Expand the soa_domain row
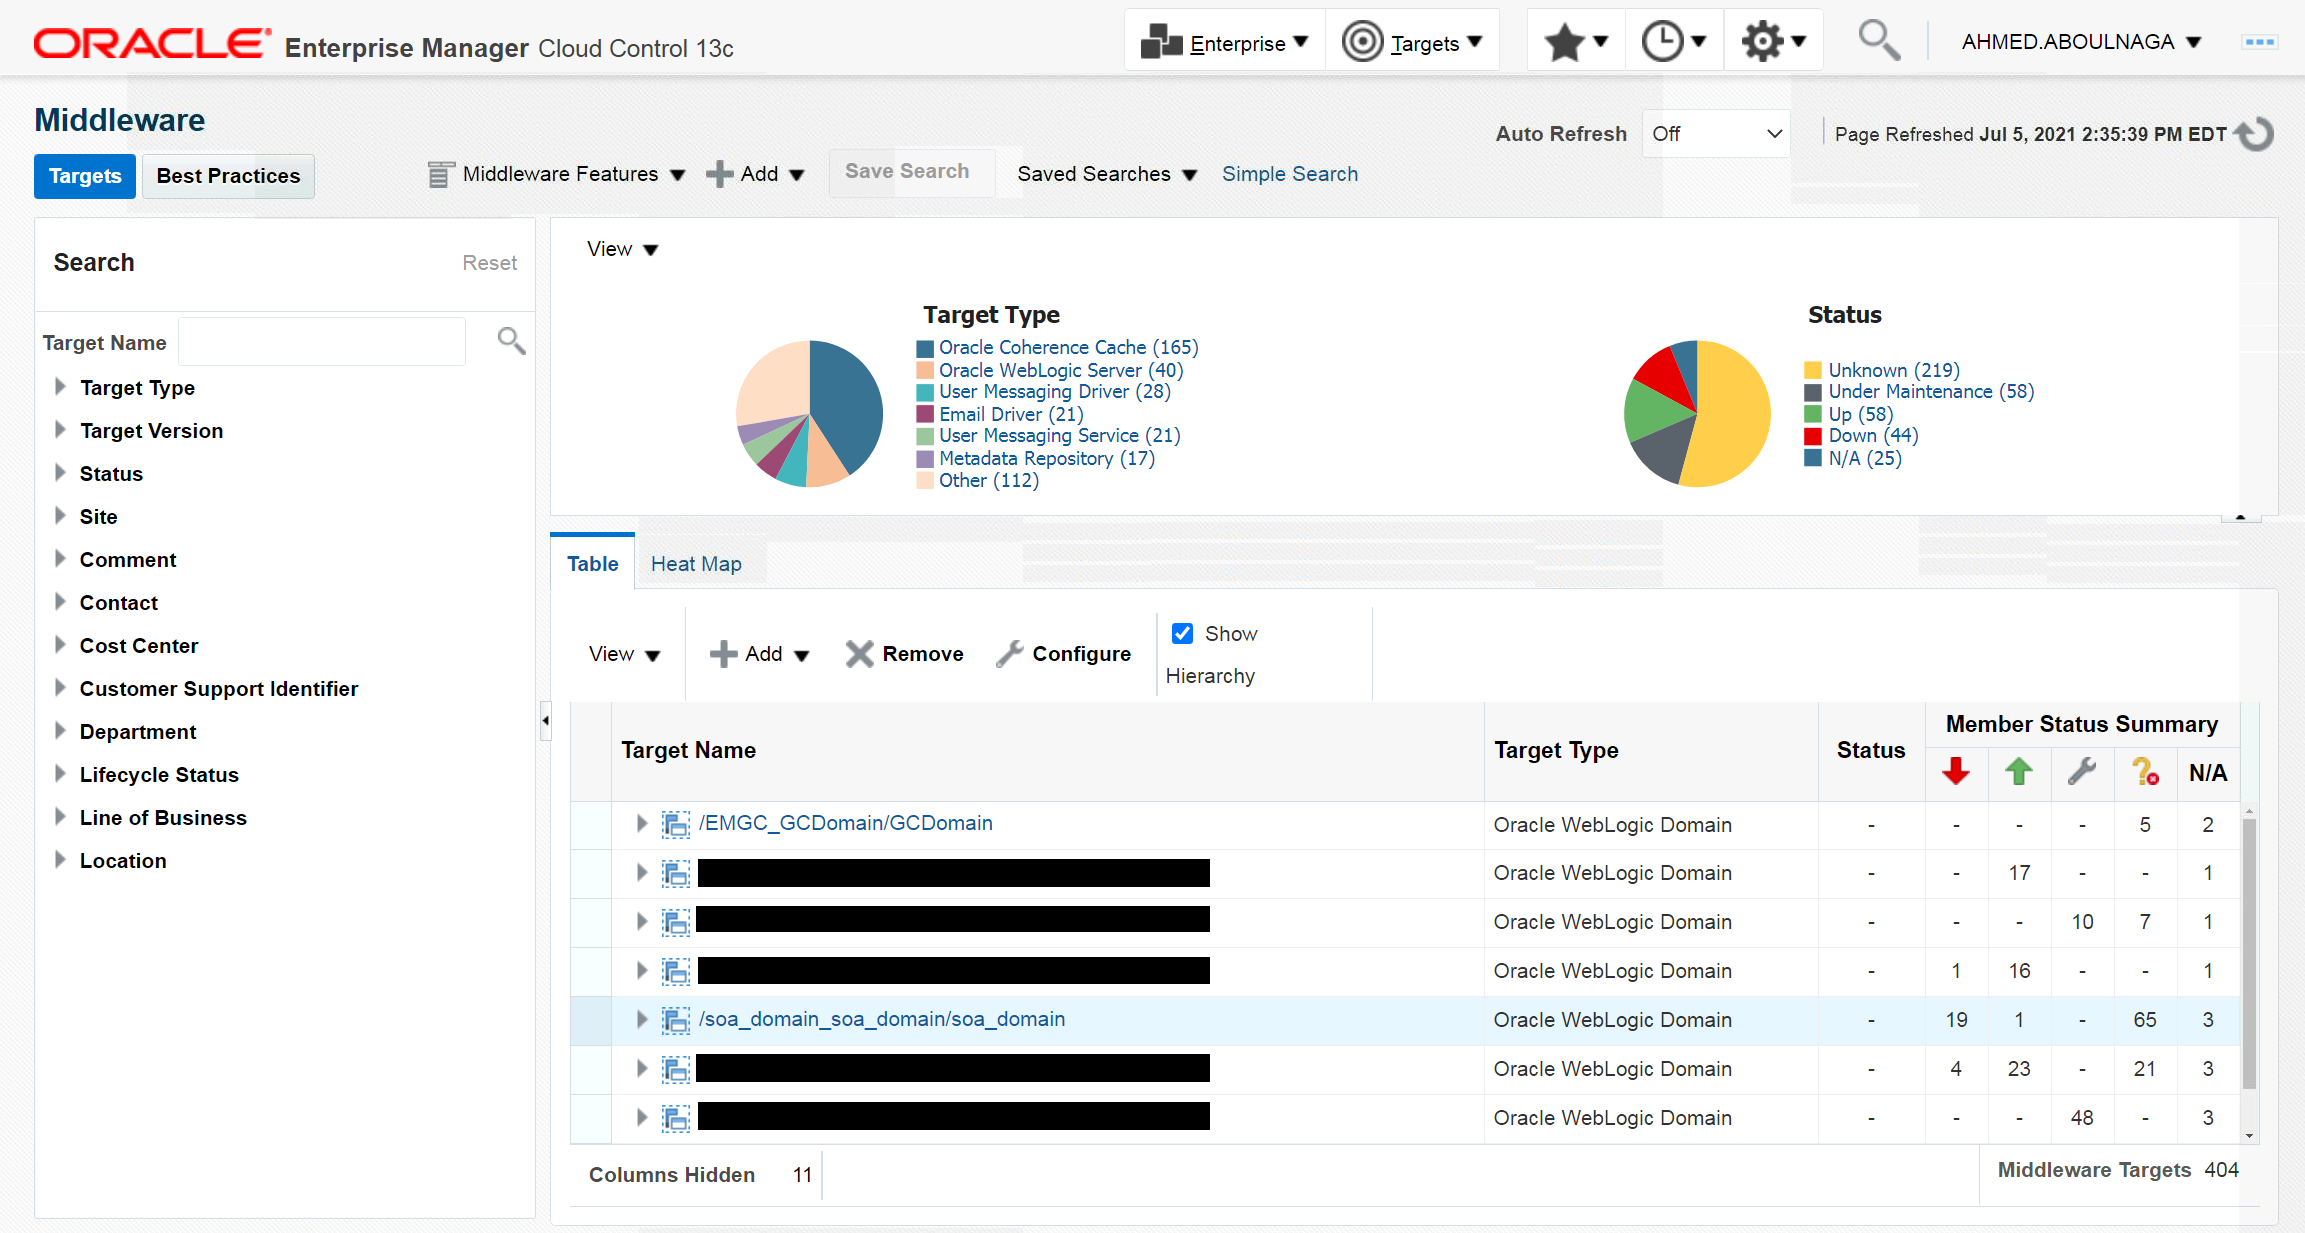 click(642, 1019)
